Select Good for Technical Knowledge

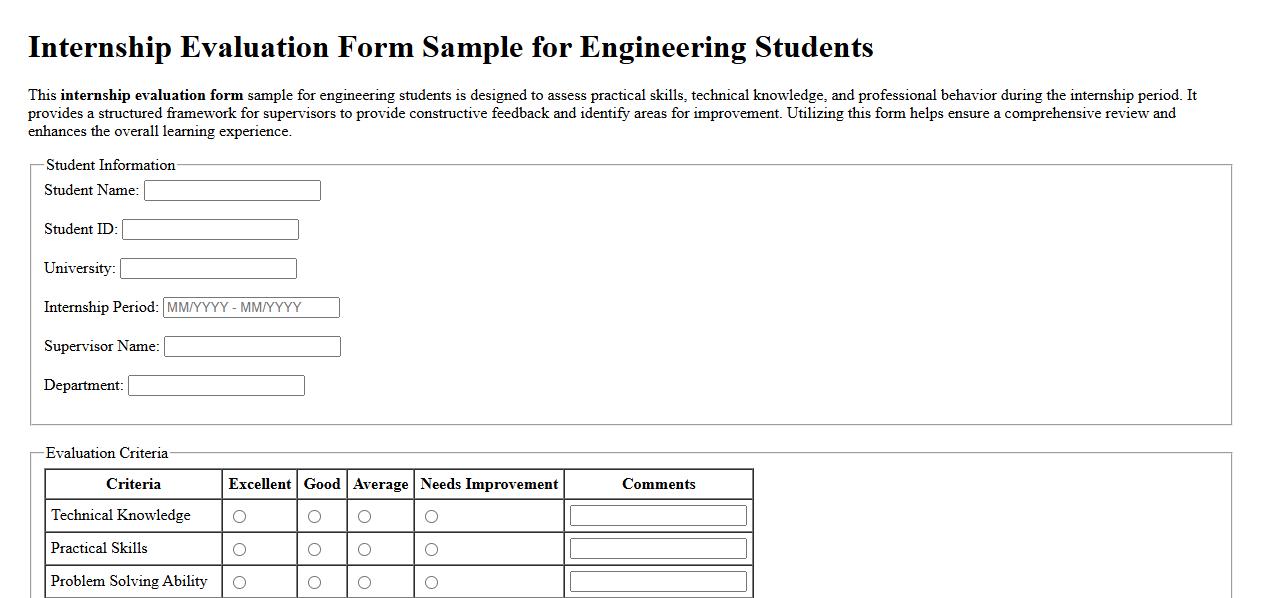[x=313, y=515]
